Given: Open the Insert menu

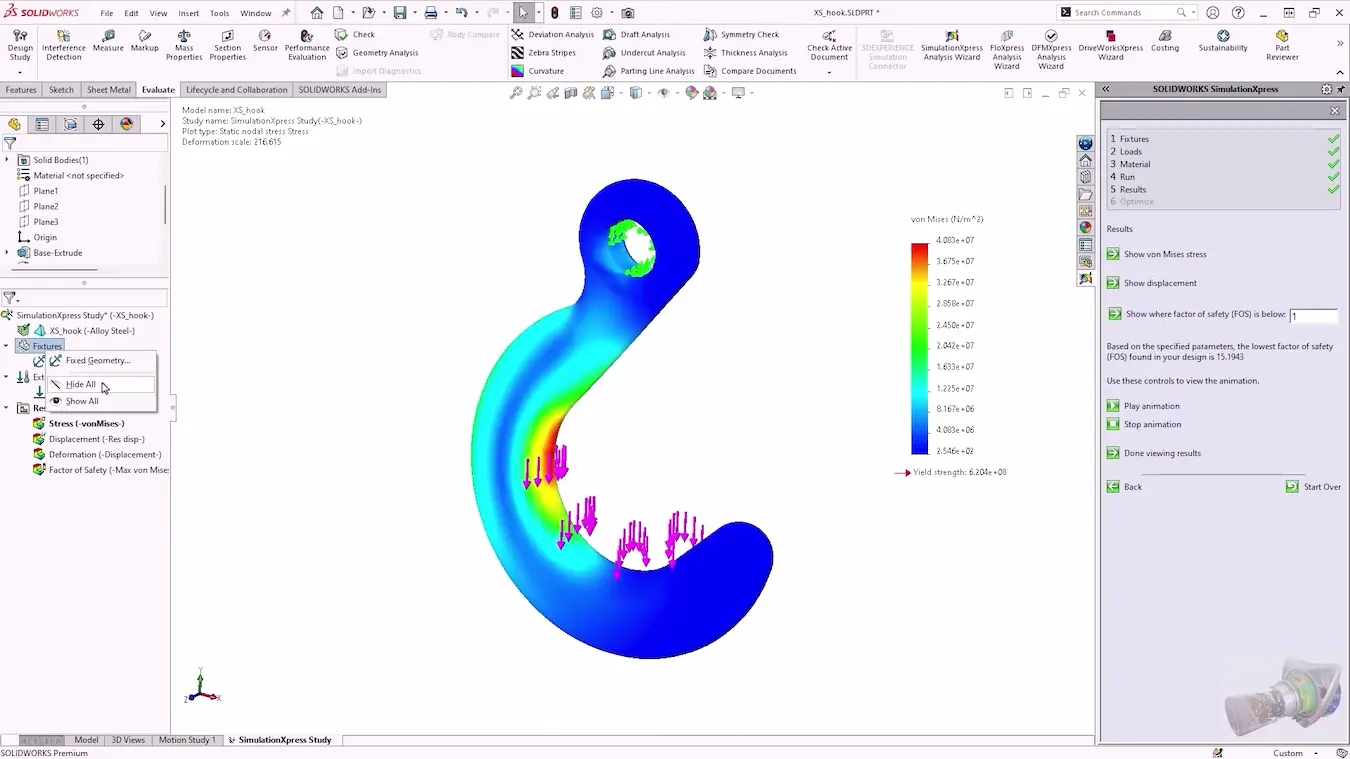Looking at the screenshot, I should [188, 14].
